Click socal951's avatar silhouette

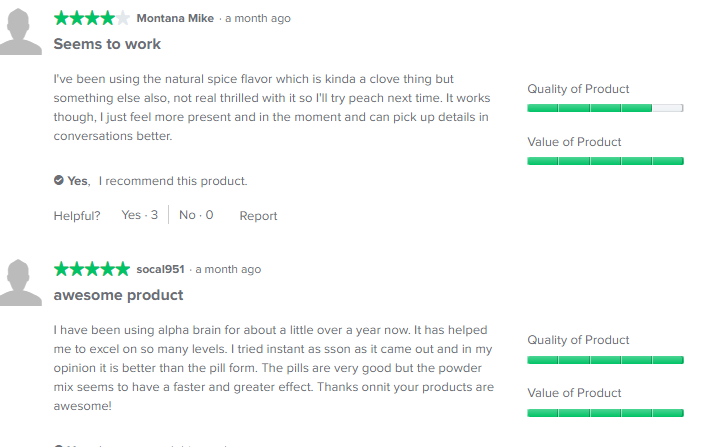click(20, 283)
